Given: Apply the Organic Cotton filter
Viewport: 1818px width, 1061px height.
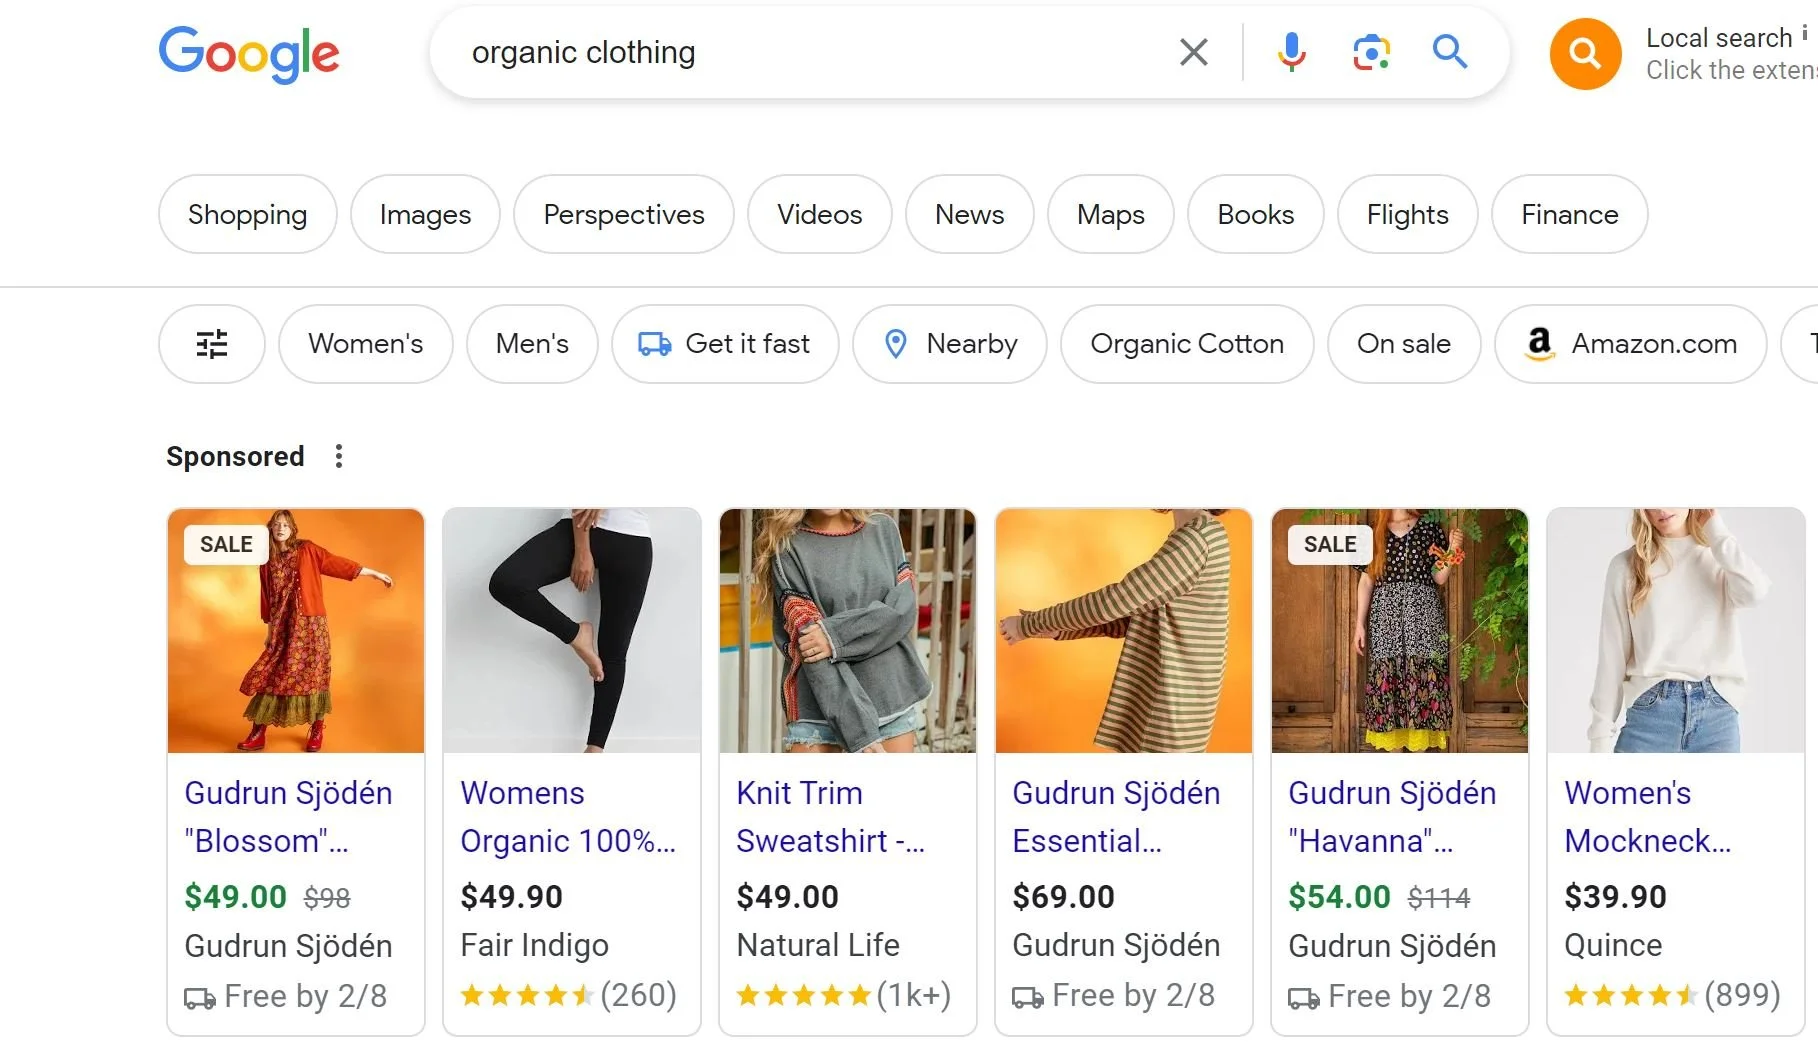Looking at the screenshot, I should (1187, 344).
